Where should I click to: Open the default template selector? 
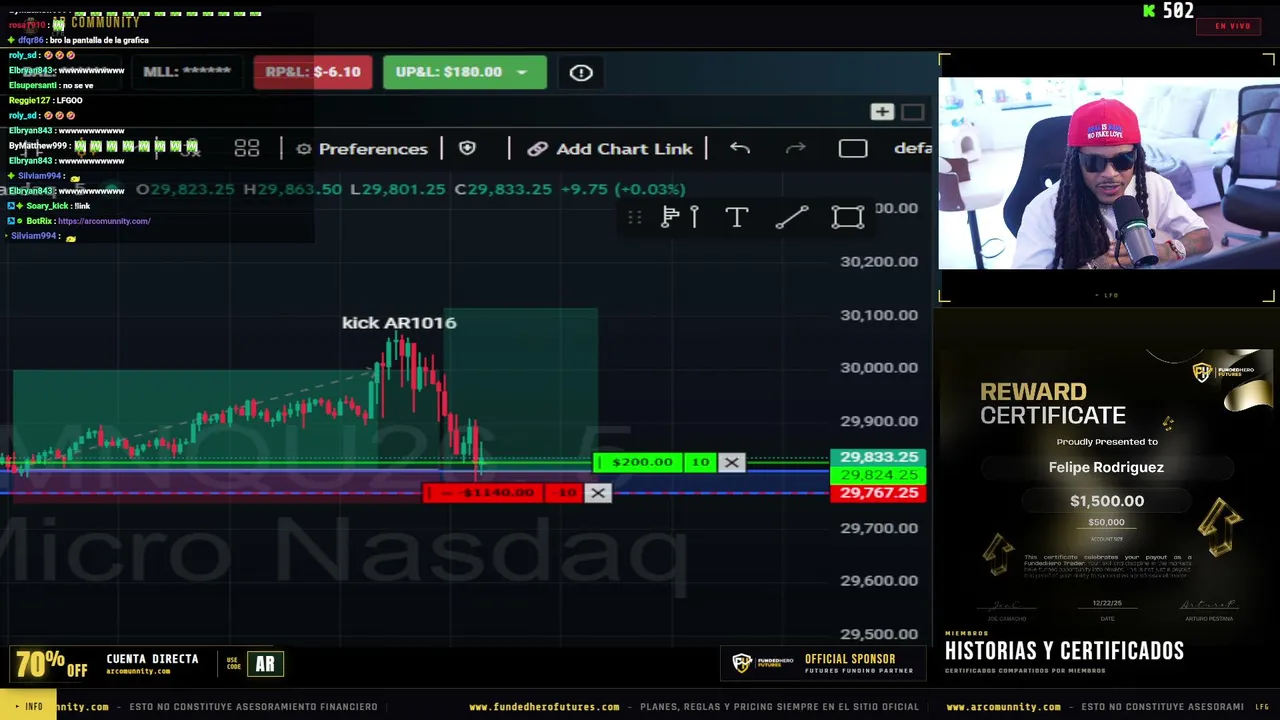912,149
